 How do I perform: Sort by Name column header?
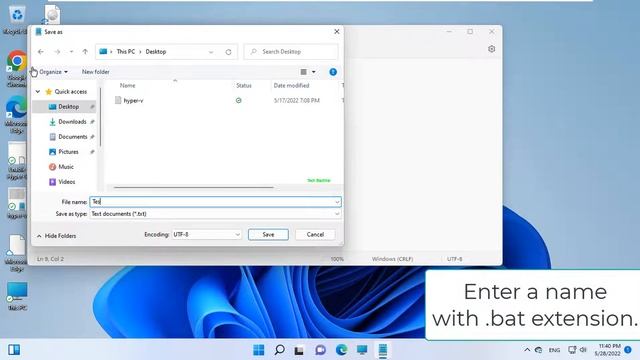click(x=127, y=85)
